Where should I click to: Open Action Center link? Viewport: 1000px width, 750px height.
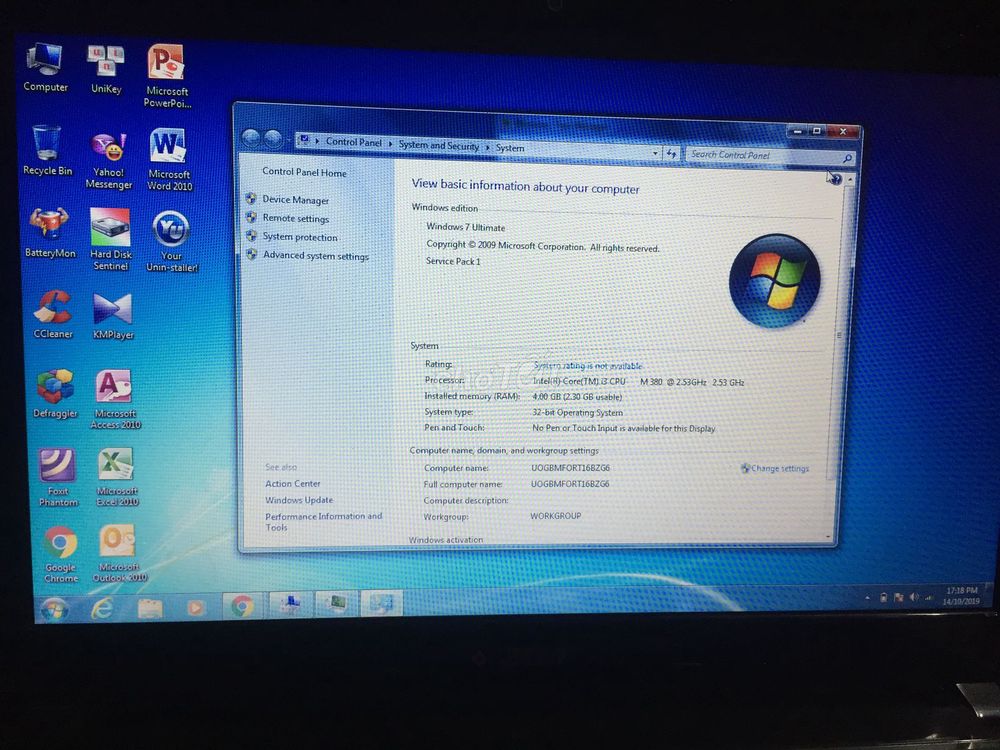click(293, 483)
